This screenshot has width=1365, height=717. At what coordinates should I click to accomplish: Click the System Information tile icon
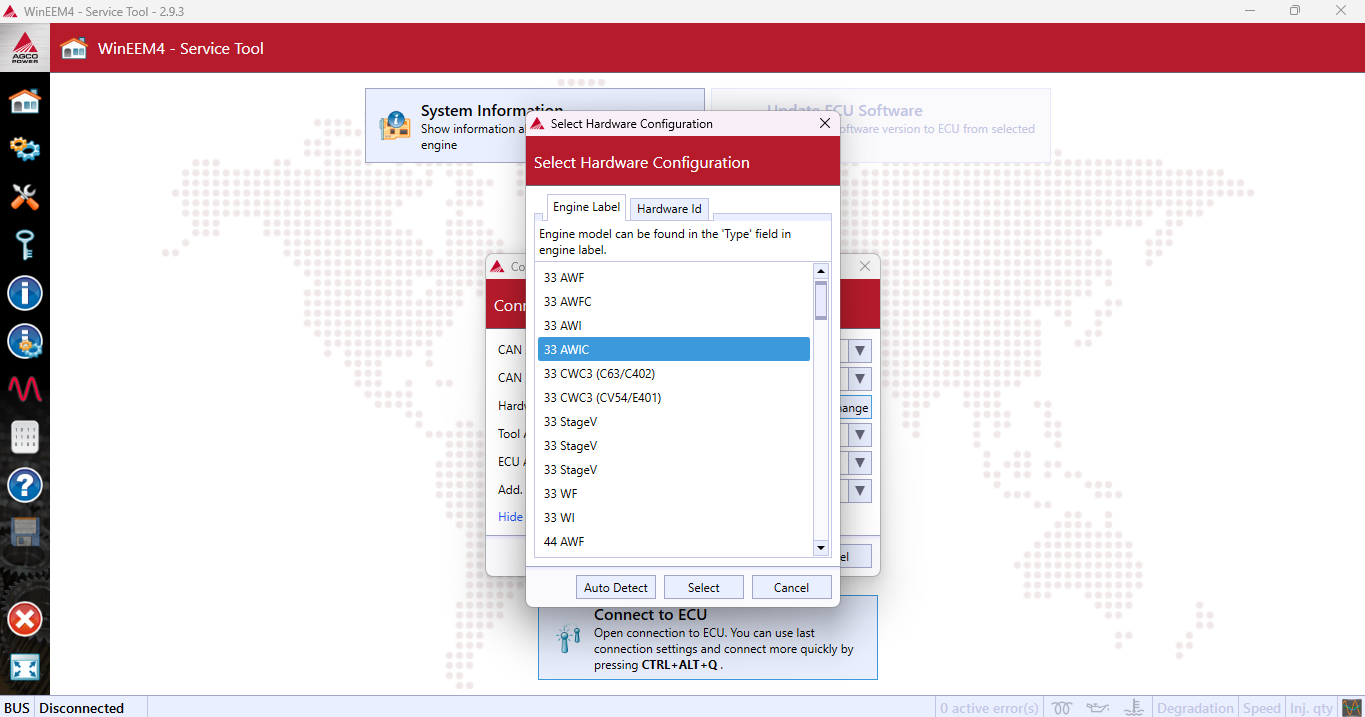[x=395, y=127]
